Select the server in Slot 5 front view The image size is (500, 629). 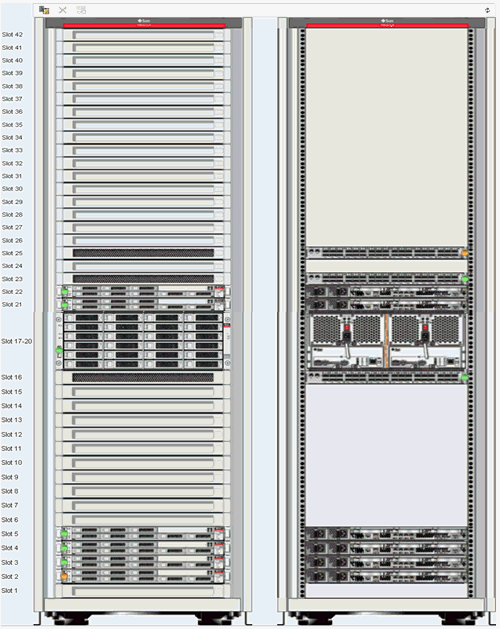tap(143, 534)
